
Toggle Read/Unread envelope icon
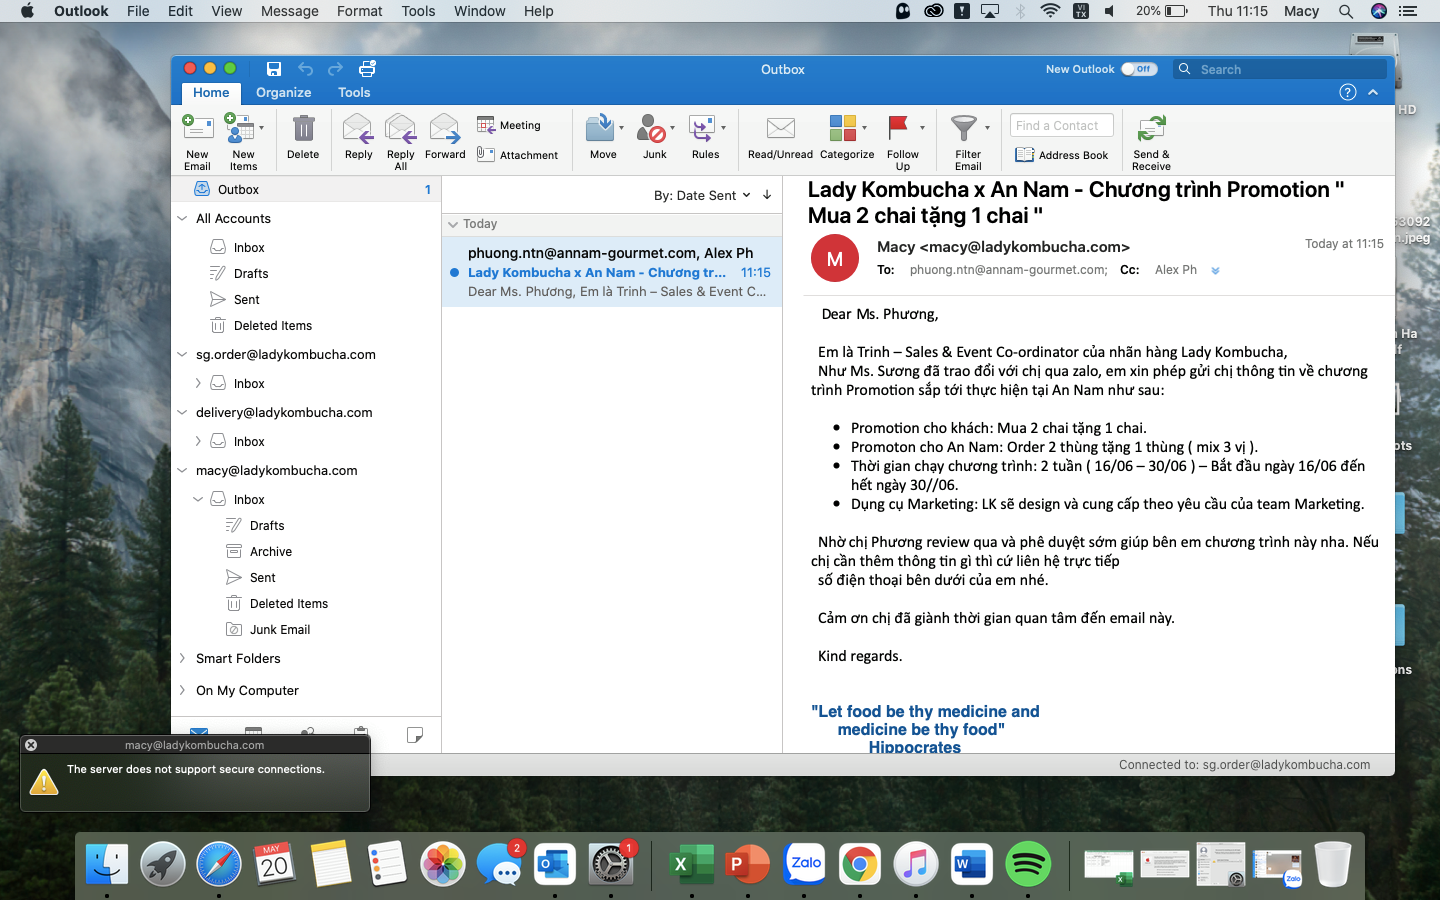coord(780,128)
